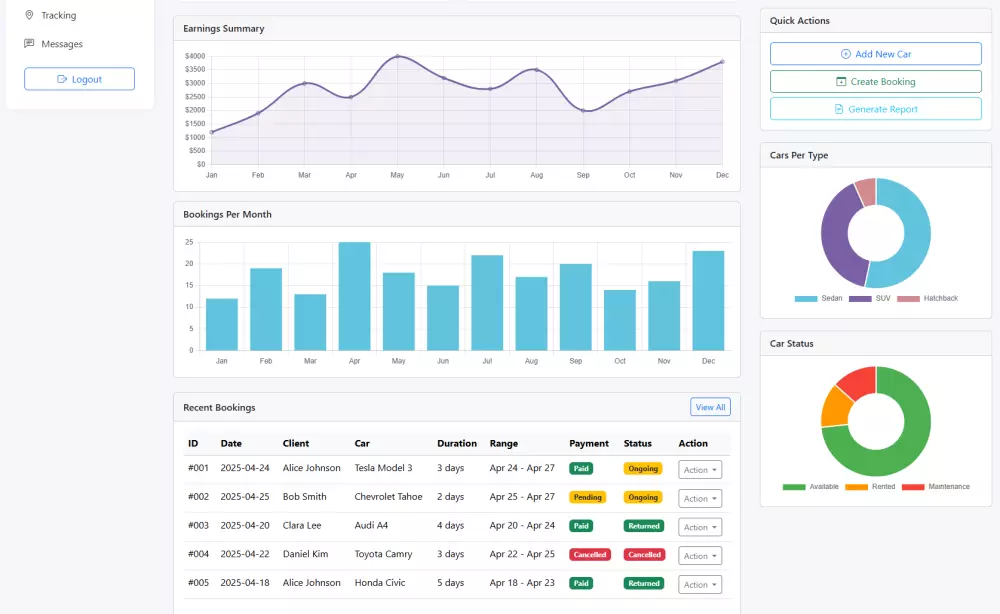Viewport: 1000px width, 614px height.
Task: Click the Oct bar in Bookings Per Month
Action: 620,320
